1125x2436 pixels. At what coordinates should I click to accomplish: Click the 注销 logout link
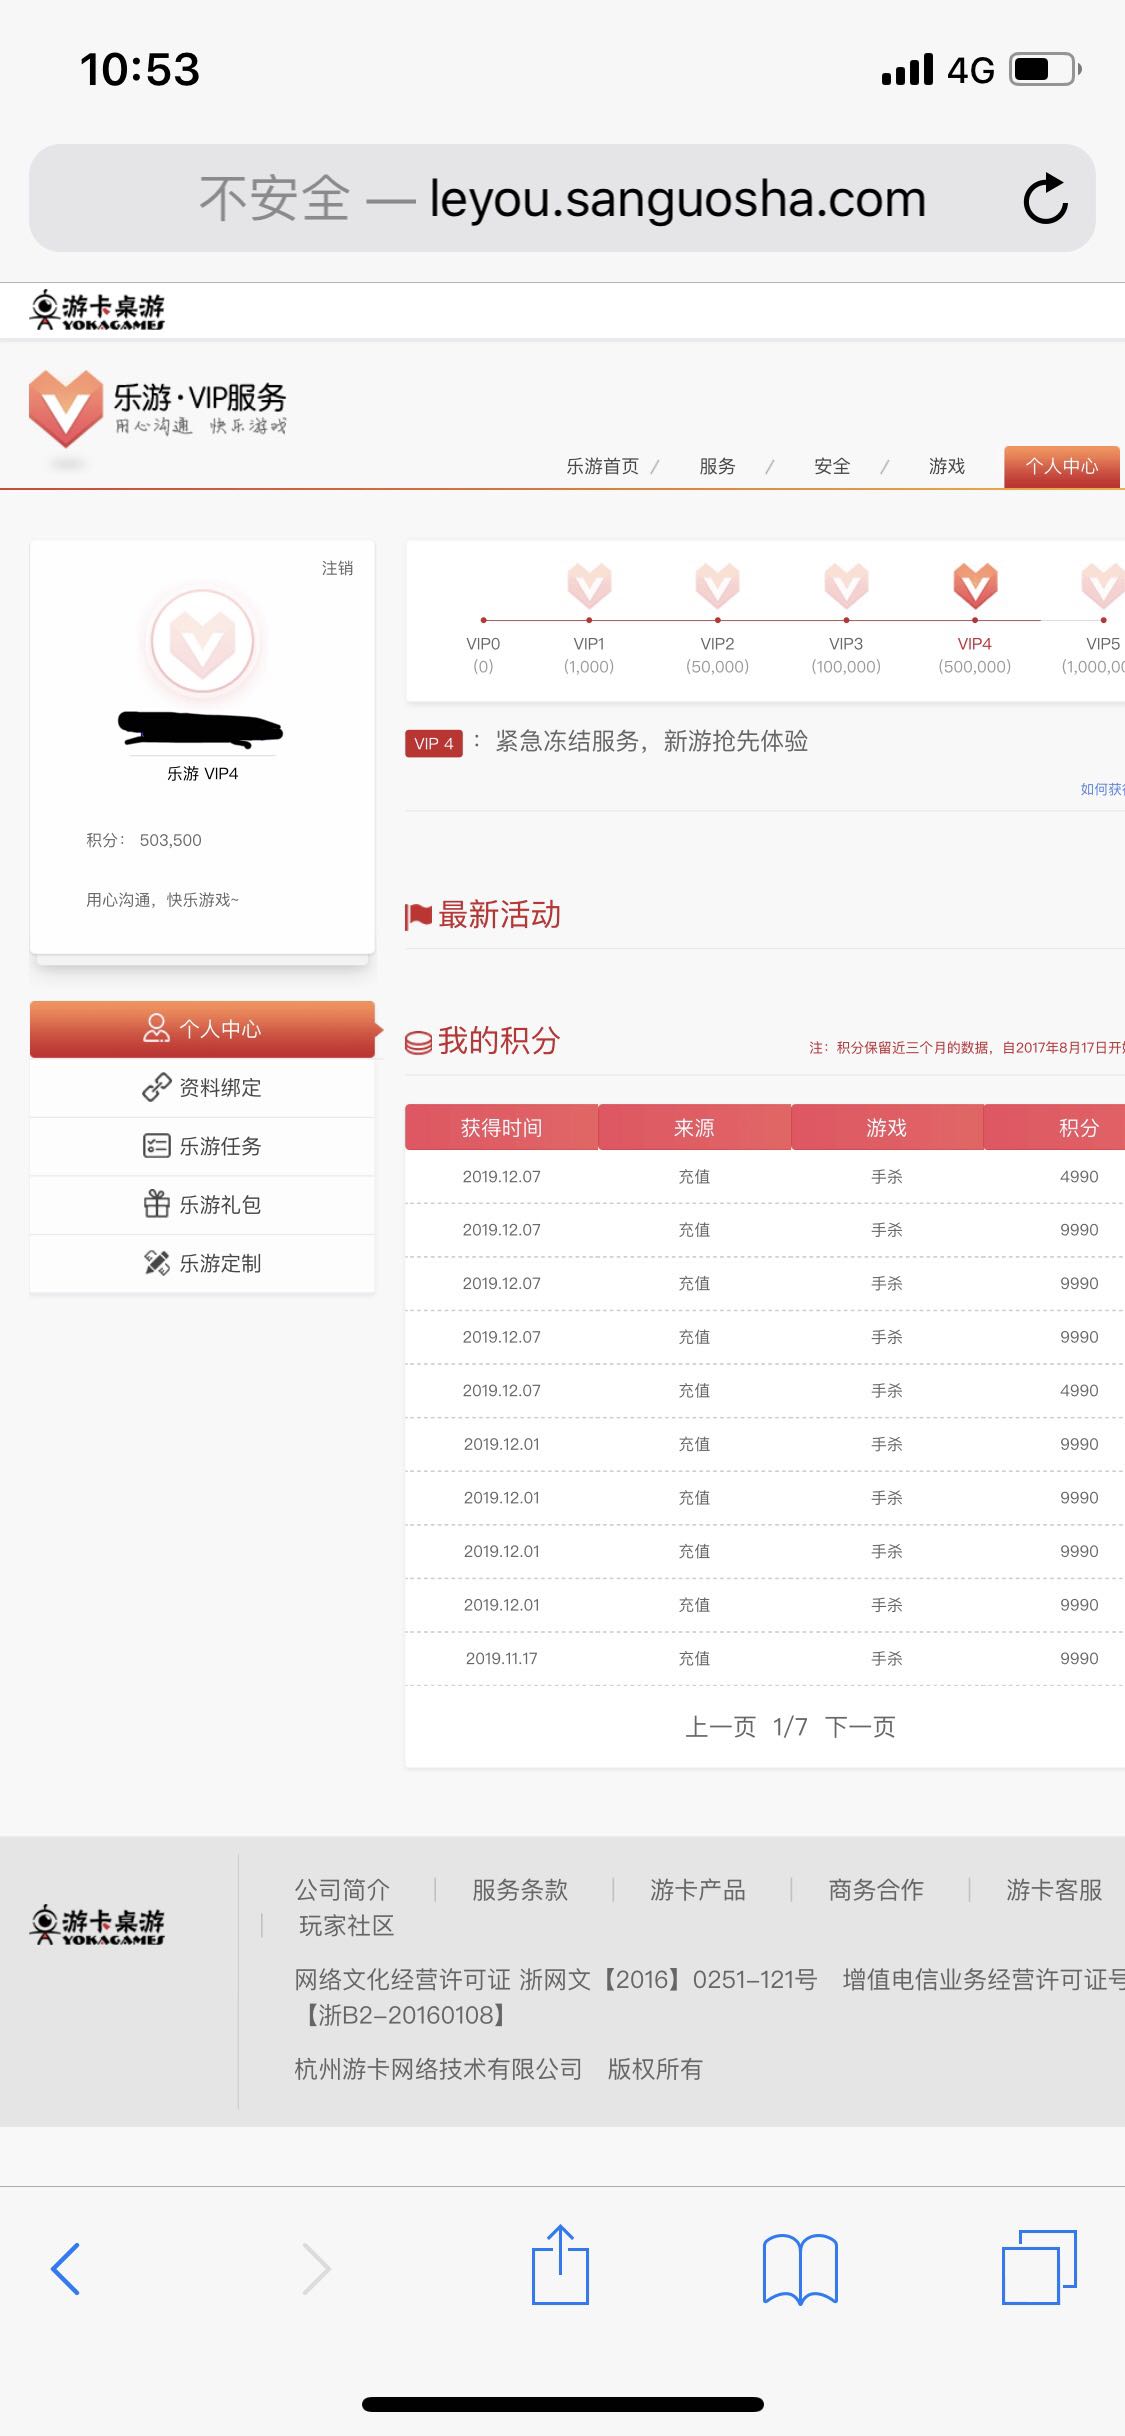pos(337,568)
